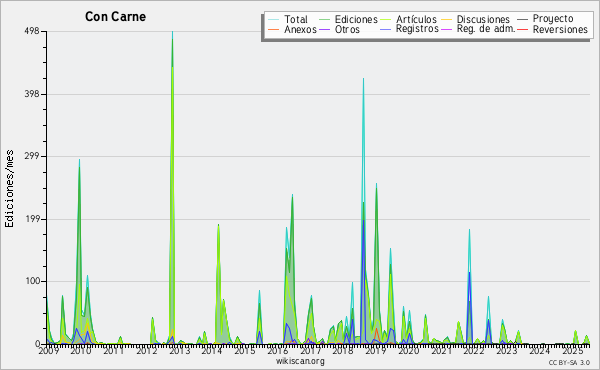Click the y-axis value 398
Screen dimensions: 600x370
(32, 94)
